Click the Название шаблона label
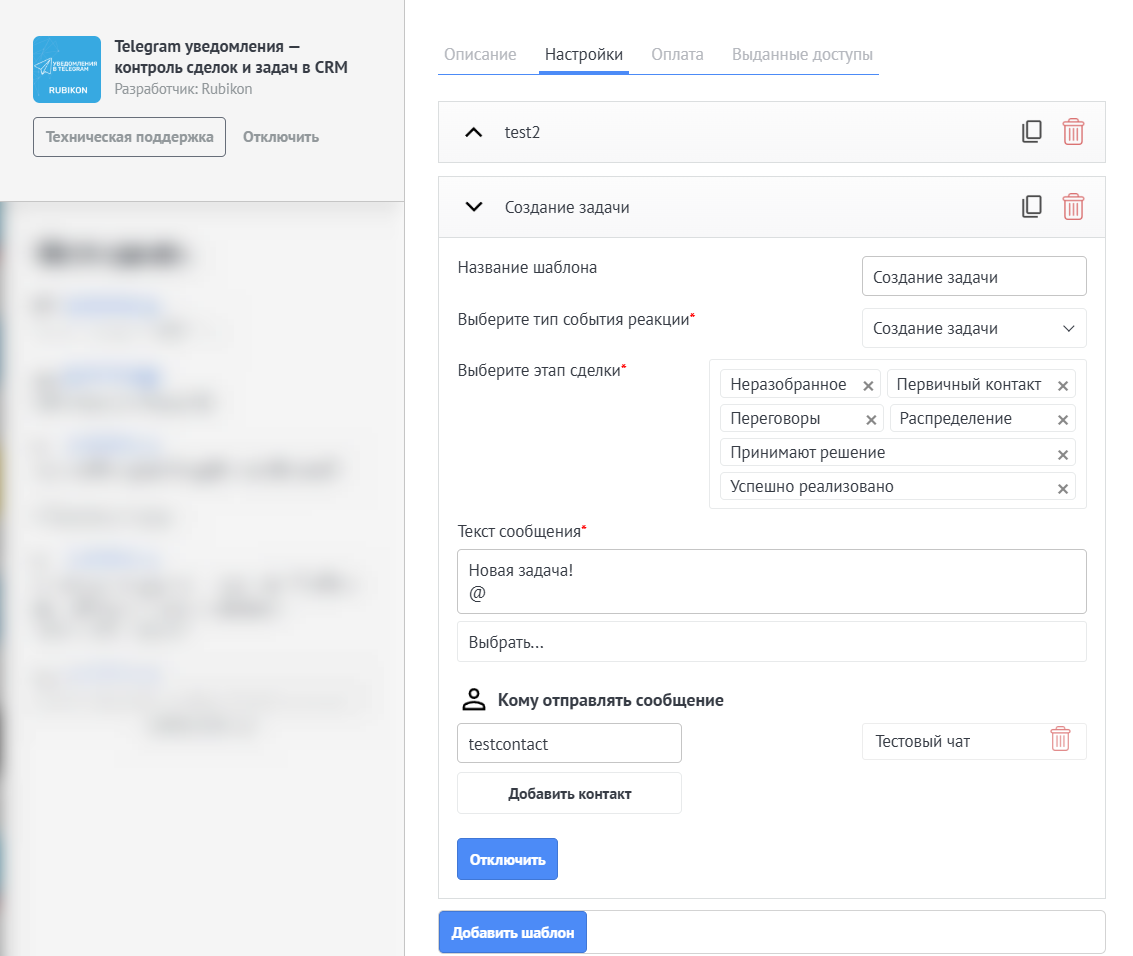 [527, 267]
